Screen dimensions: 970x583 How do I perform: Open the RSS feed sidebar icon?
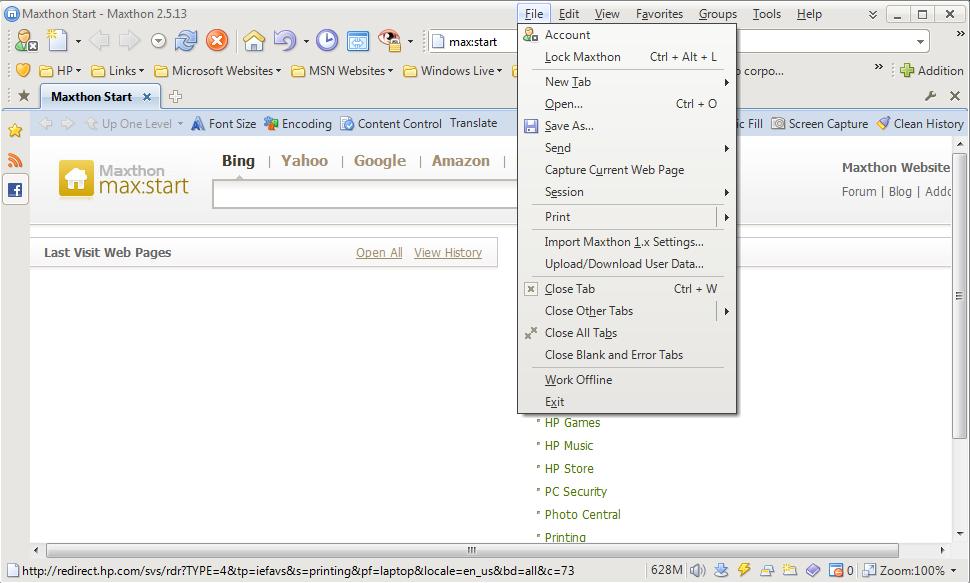point(15,160)
